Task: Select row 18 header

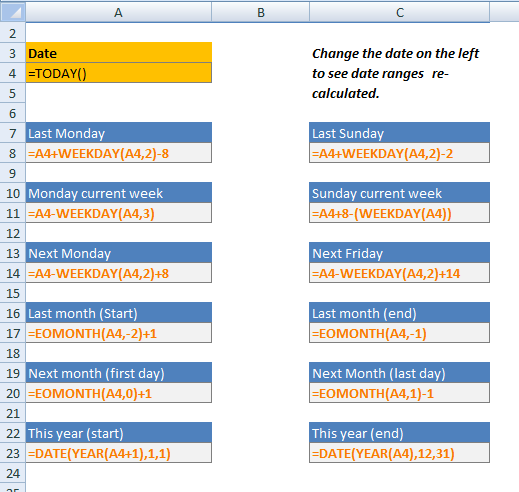Action: (13, 353)
